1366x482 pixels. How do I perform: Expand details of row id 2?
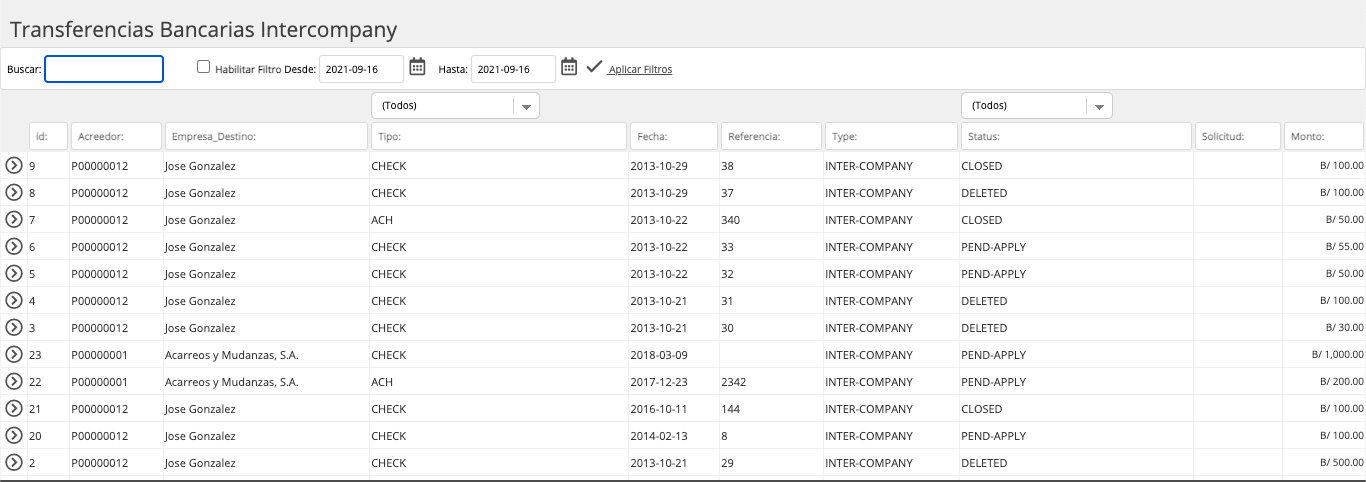tap(14, 462)
